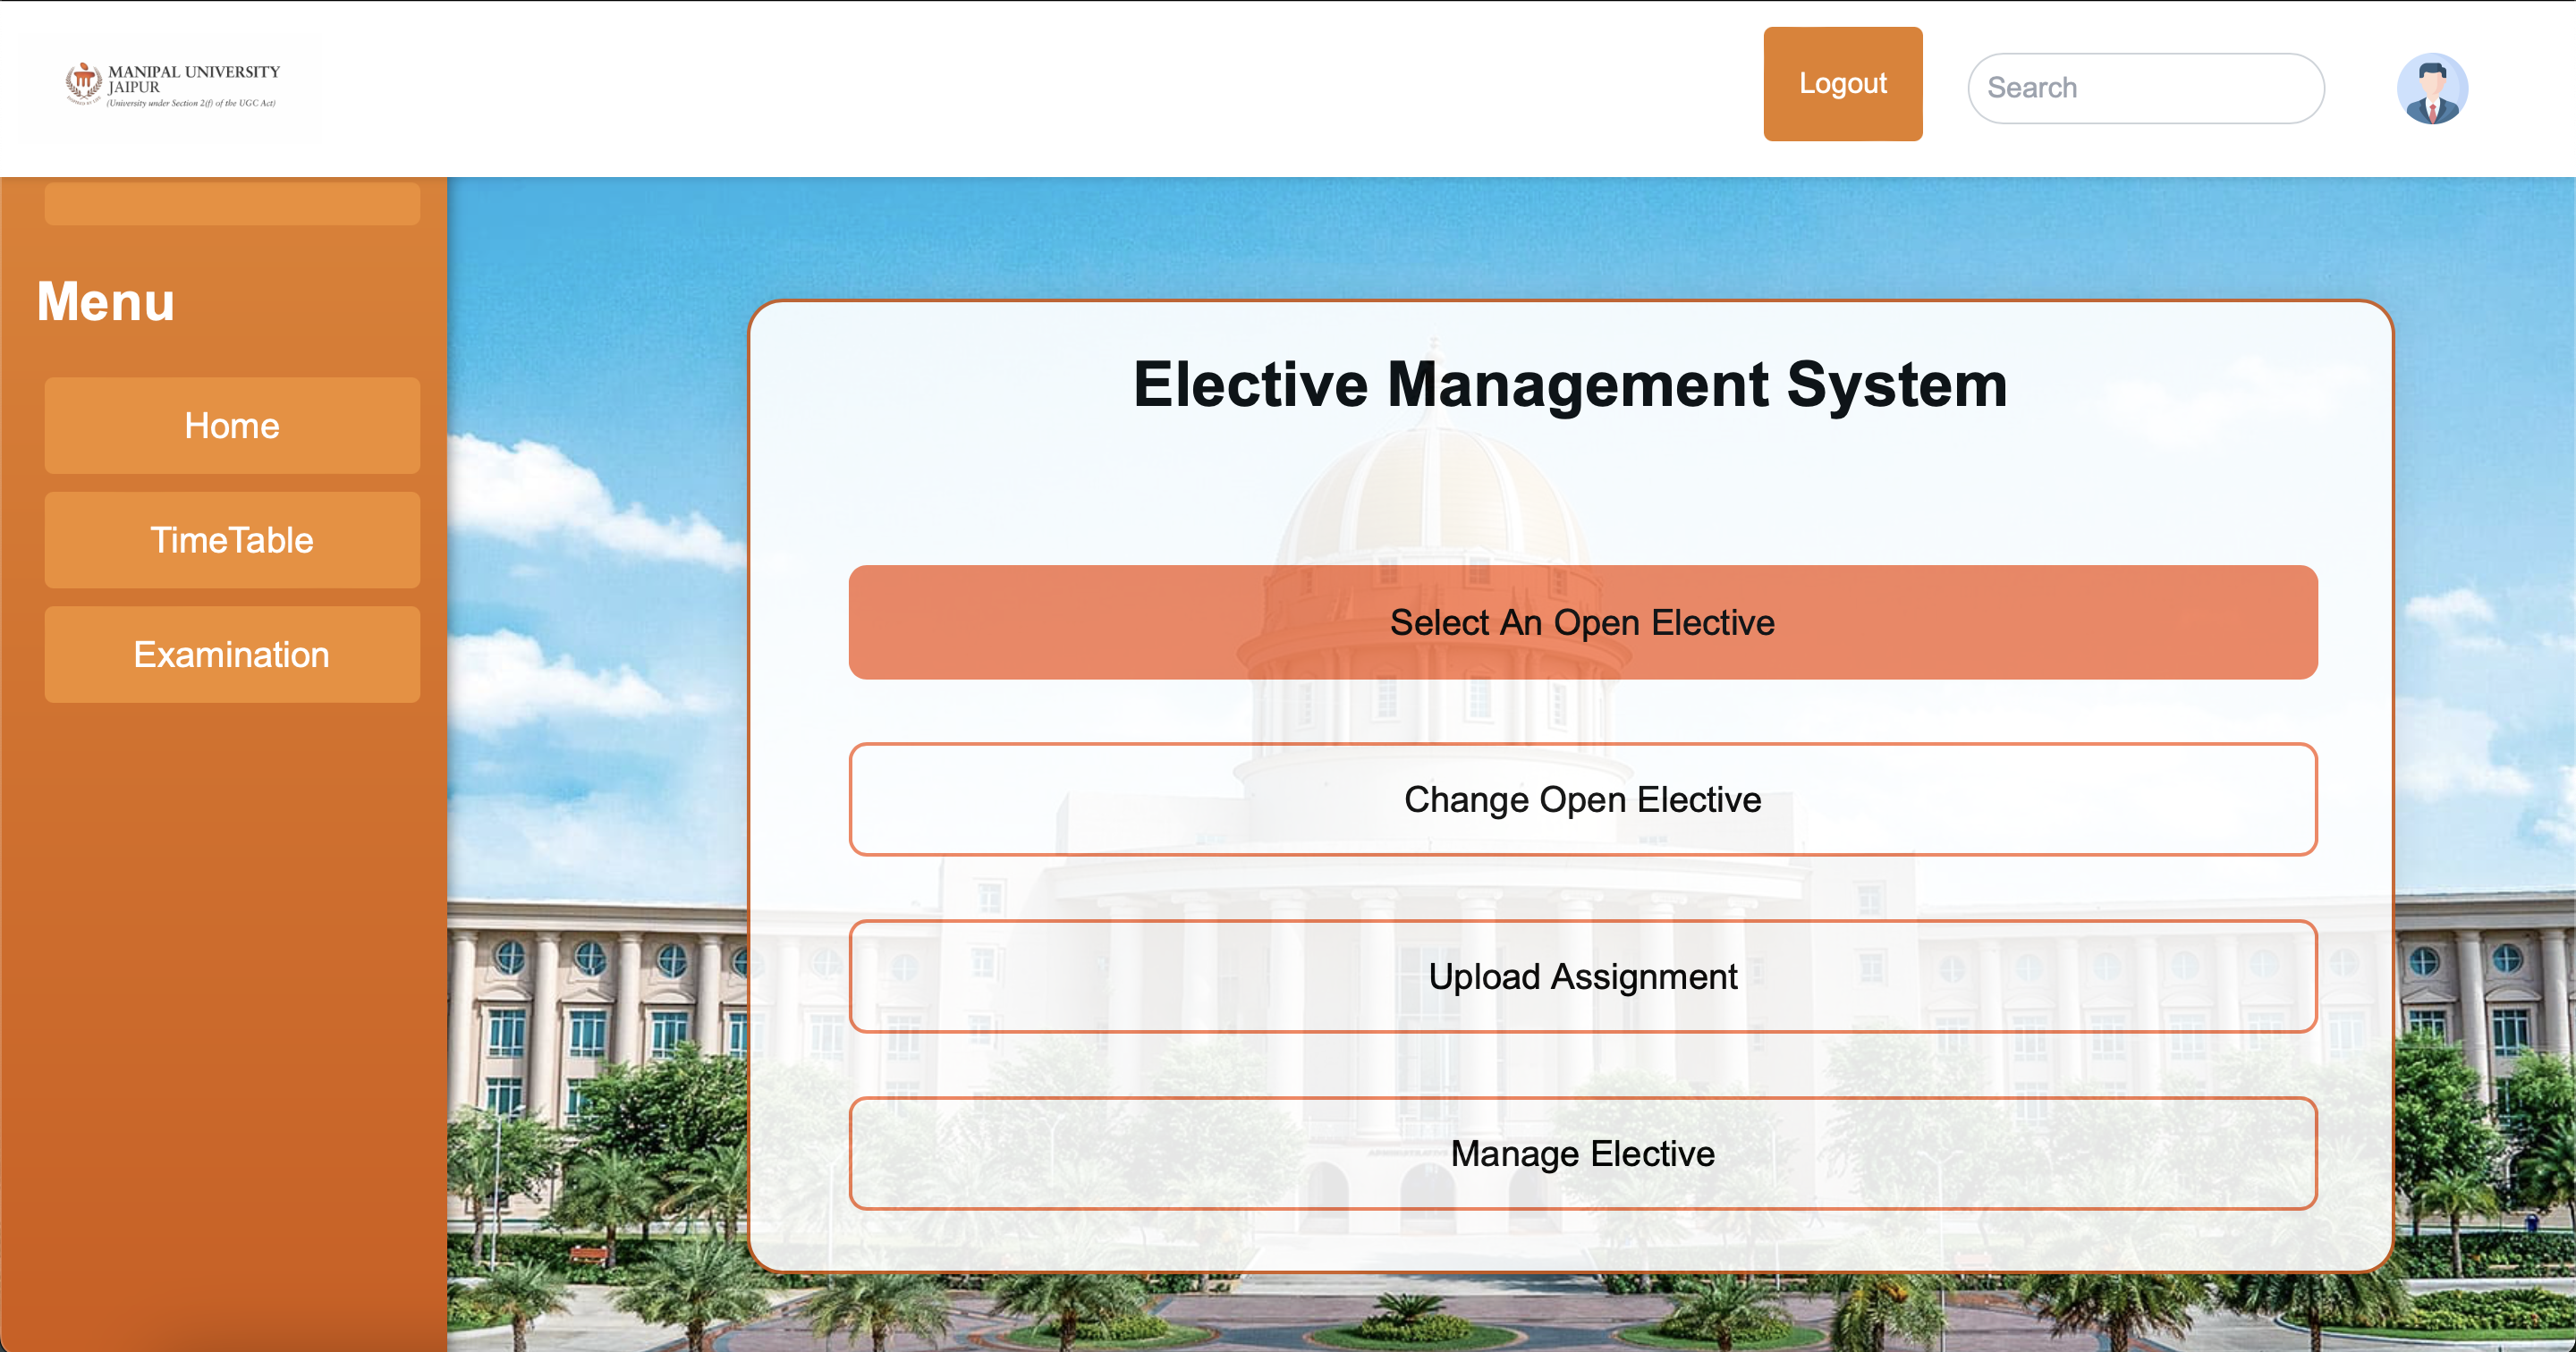This screenshot has width=2576, height=1352.
Task: Click the Upload Assignment button
Action: tap(1582, 976)
